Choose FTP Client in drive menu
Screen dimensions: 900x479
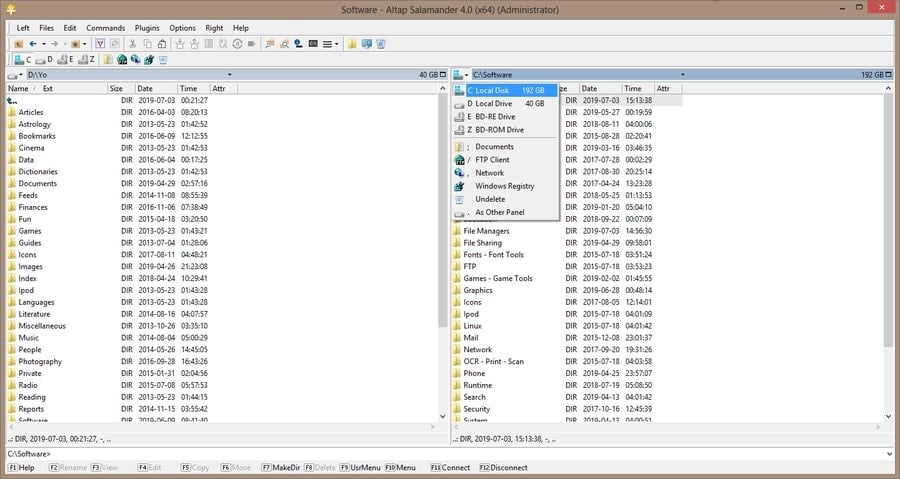click(506, 159)
